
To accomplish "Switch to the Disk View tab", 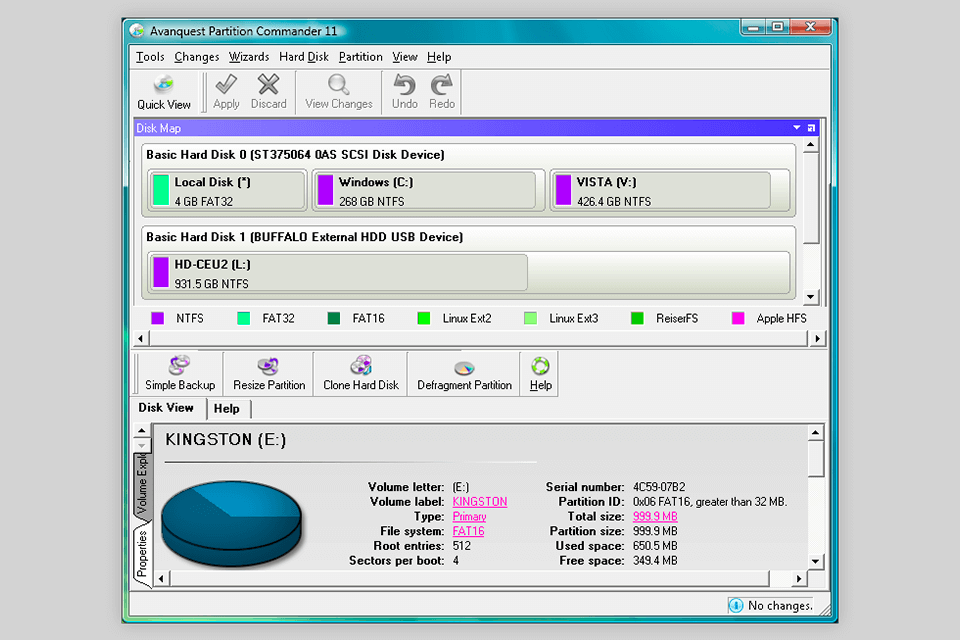I will pos(166,408).
